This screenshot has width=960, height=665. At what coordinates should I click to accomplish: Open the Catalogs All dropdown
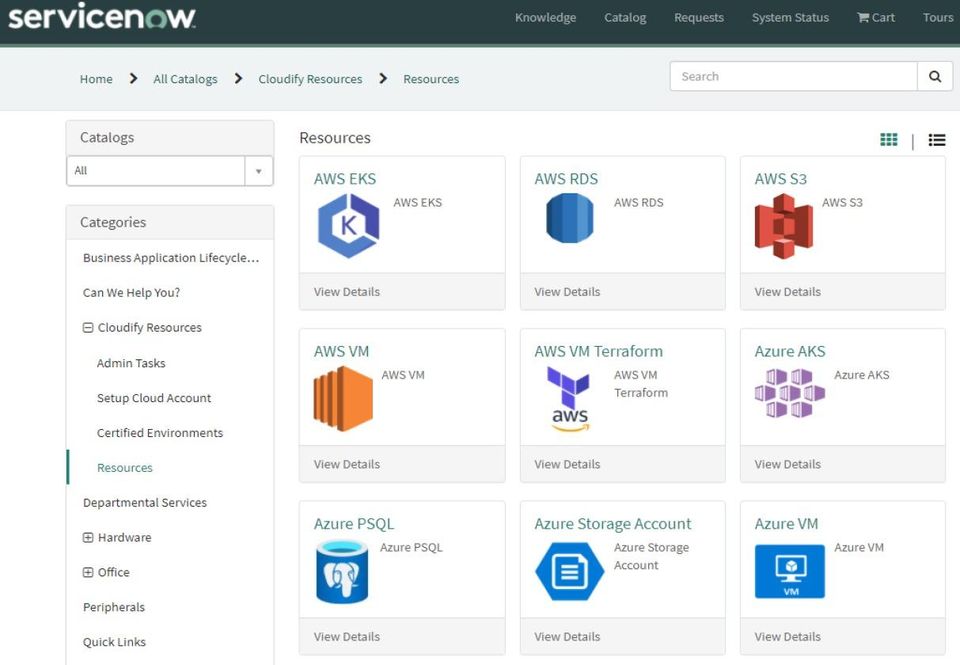click(170, 171)
